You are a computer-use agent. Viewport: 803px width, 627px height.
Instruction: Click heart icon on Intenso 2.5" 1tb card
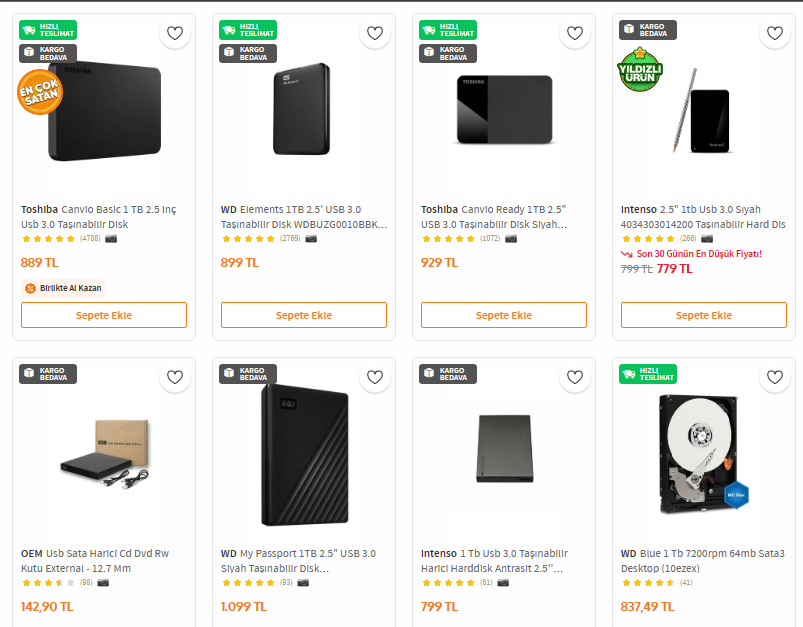click(x=775, y=34)
